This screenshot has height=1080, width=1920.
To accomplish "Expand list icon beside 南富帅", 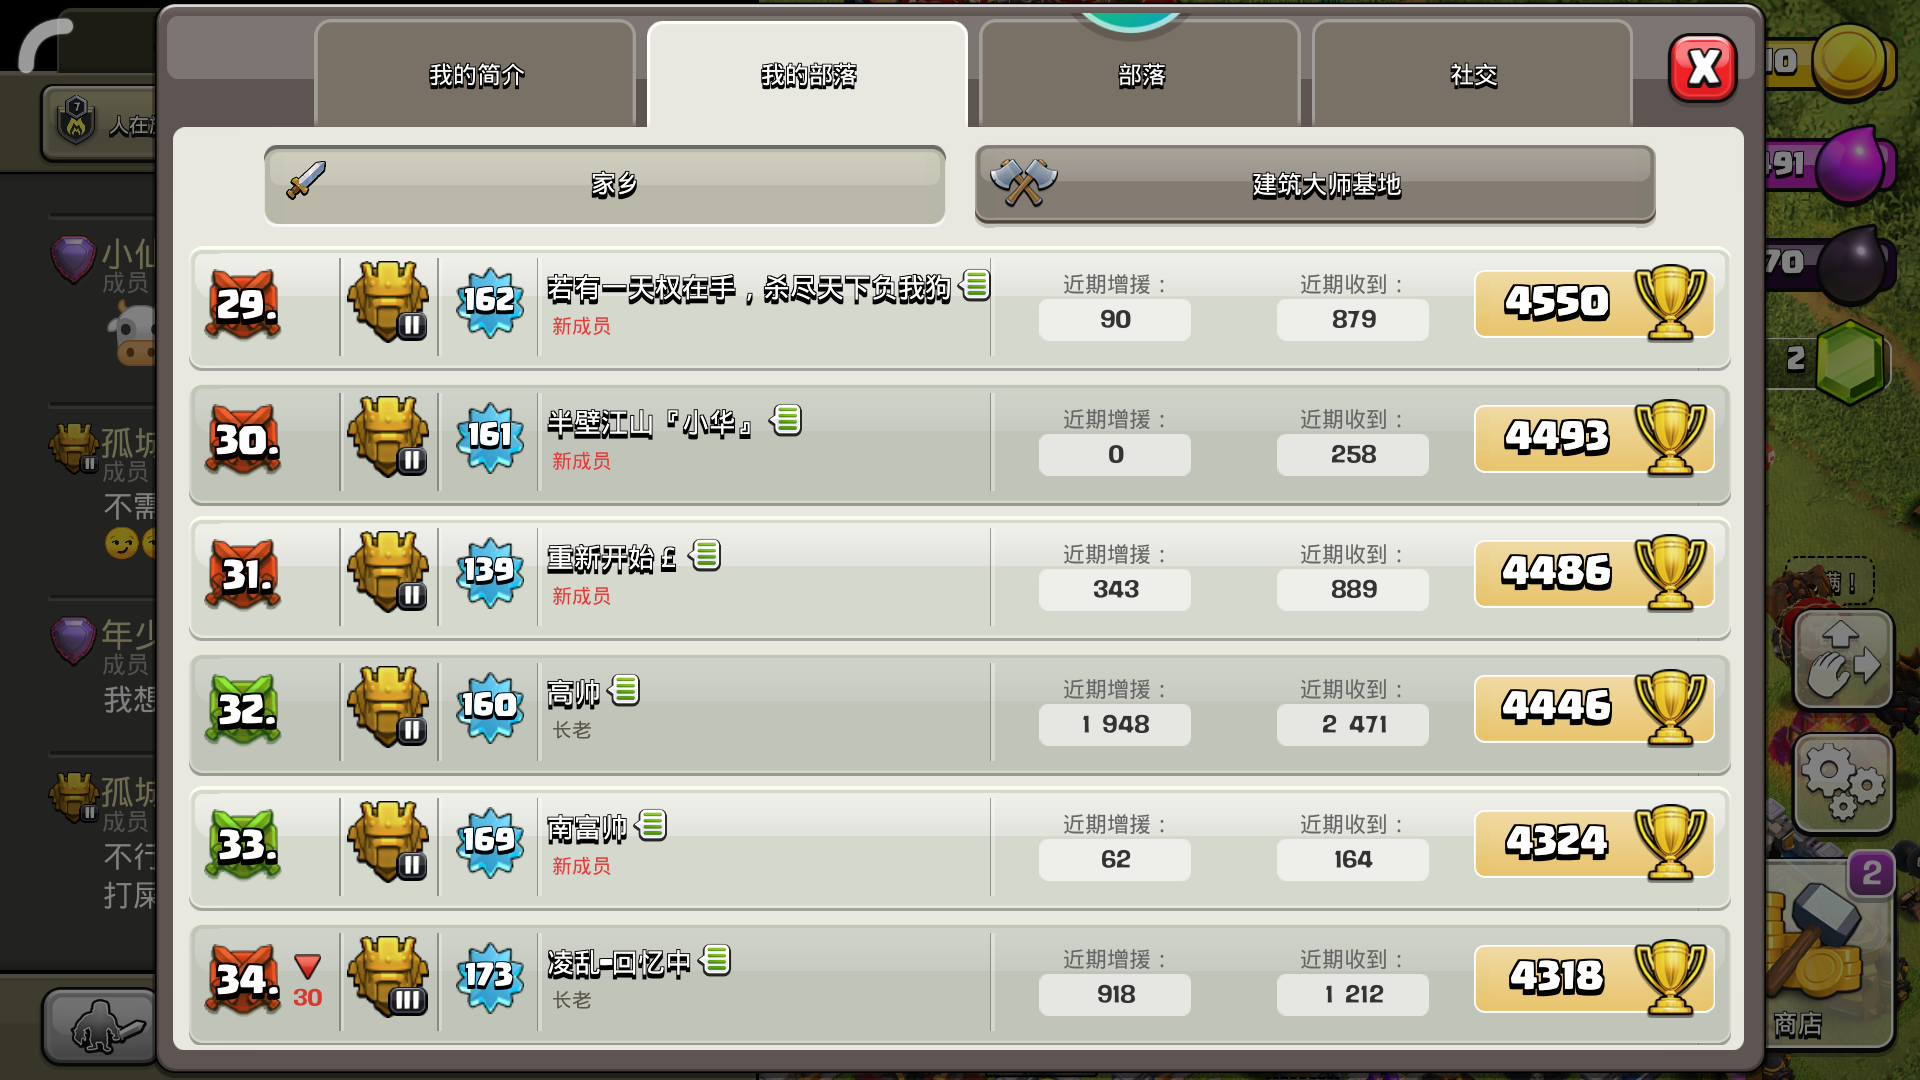I will (651, 825).
